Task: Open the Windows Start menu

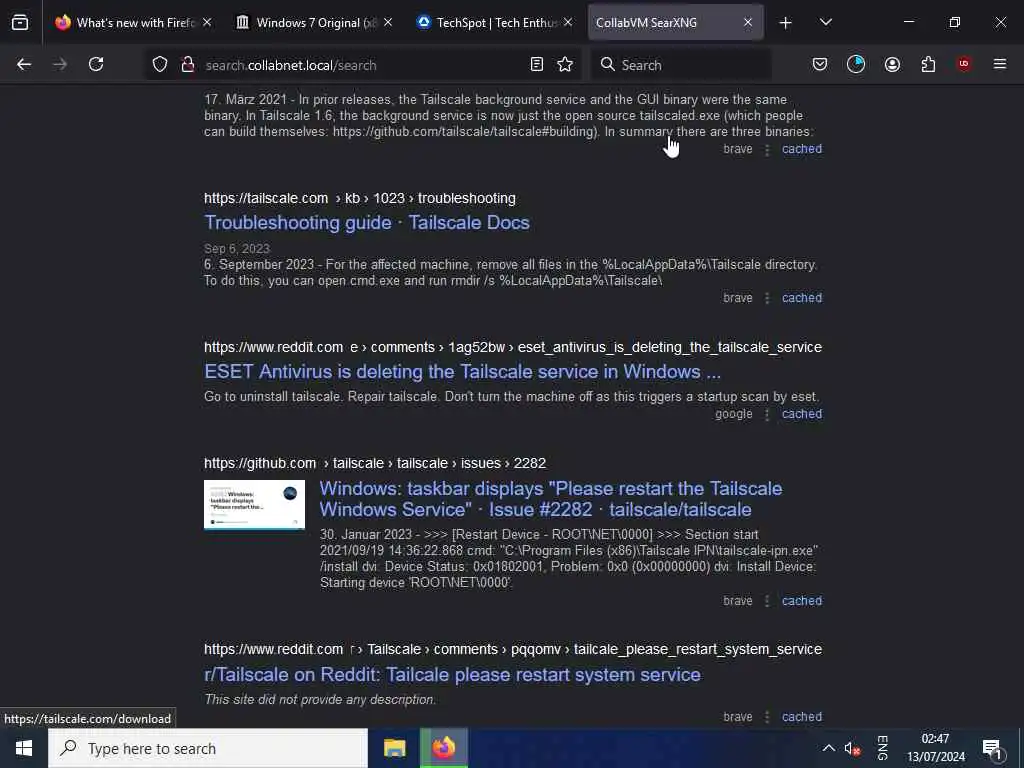Action: 24,748
